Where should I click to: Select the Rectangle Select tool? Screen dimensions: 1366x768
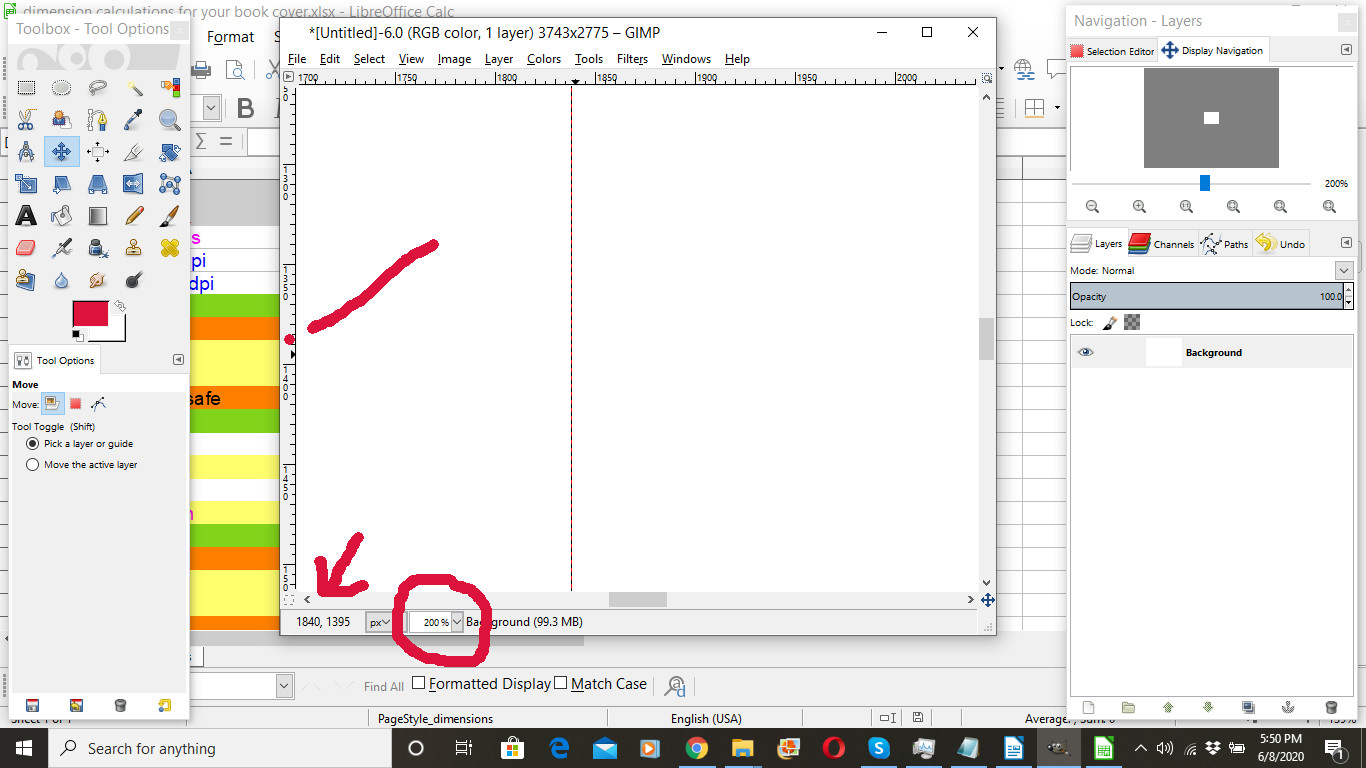point(26,88)
